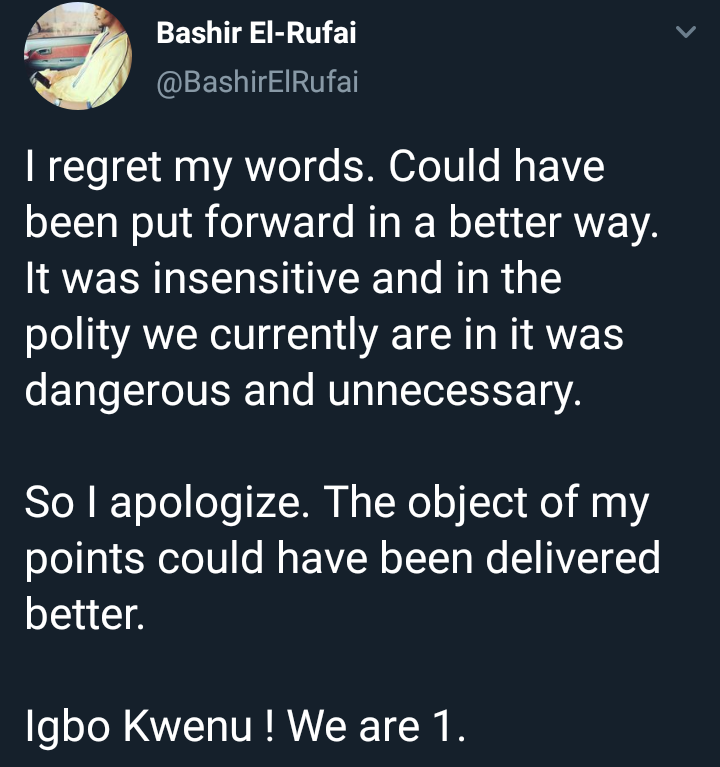The width and height of the screenshot is (720, 767).
Task: Click the line "It was insensitive and in the"
Action: click(x=292, y=280)
